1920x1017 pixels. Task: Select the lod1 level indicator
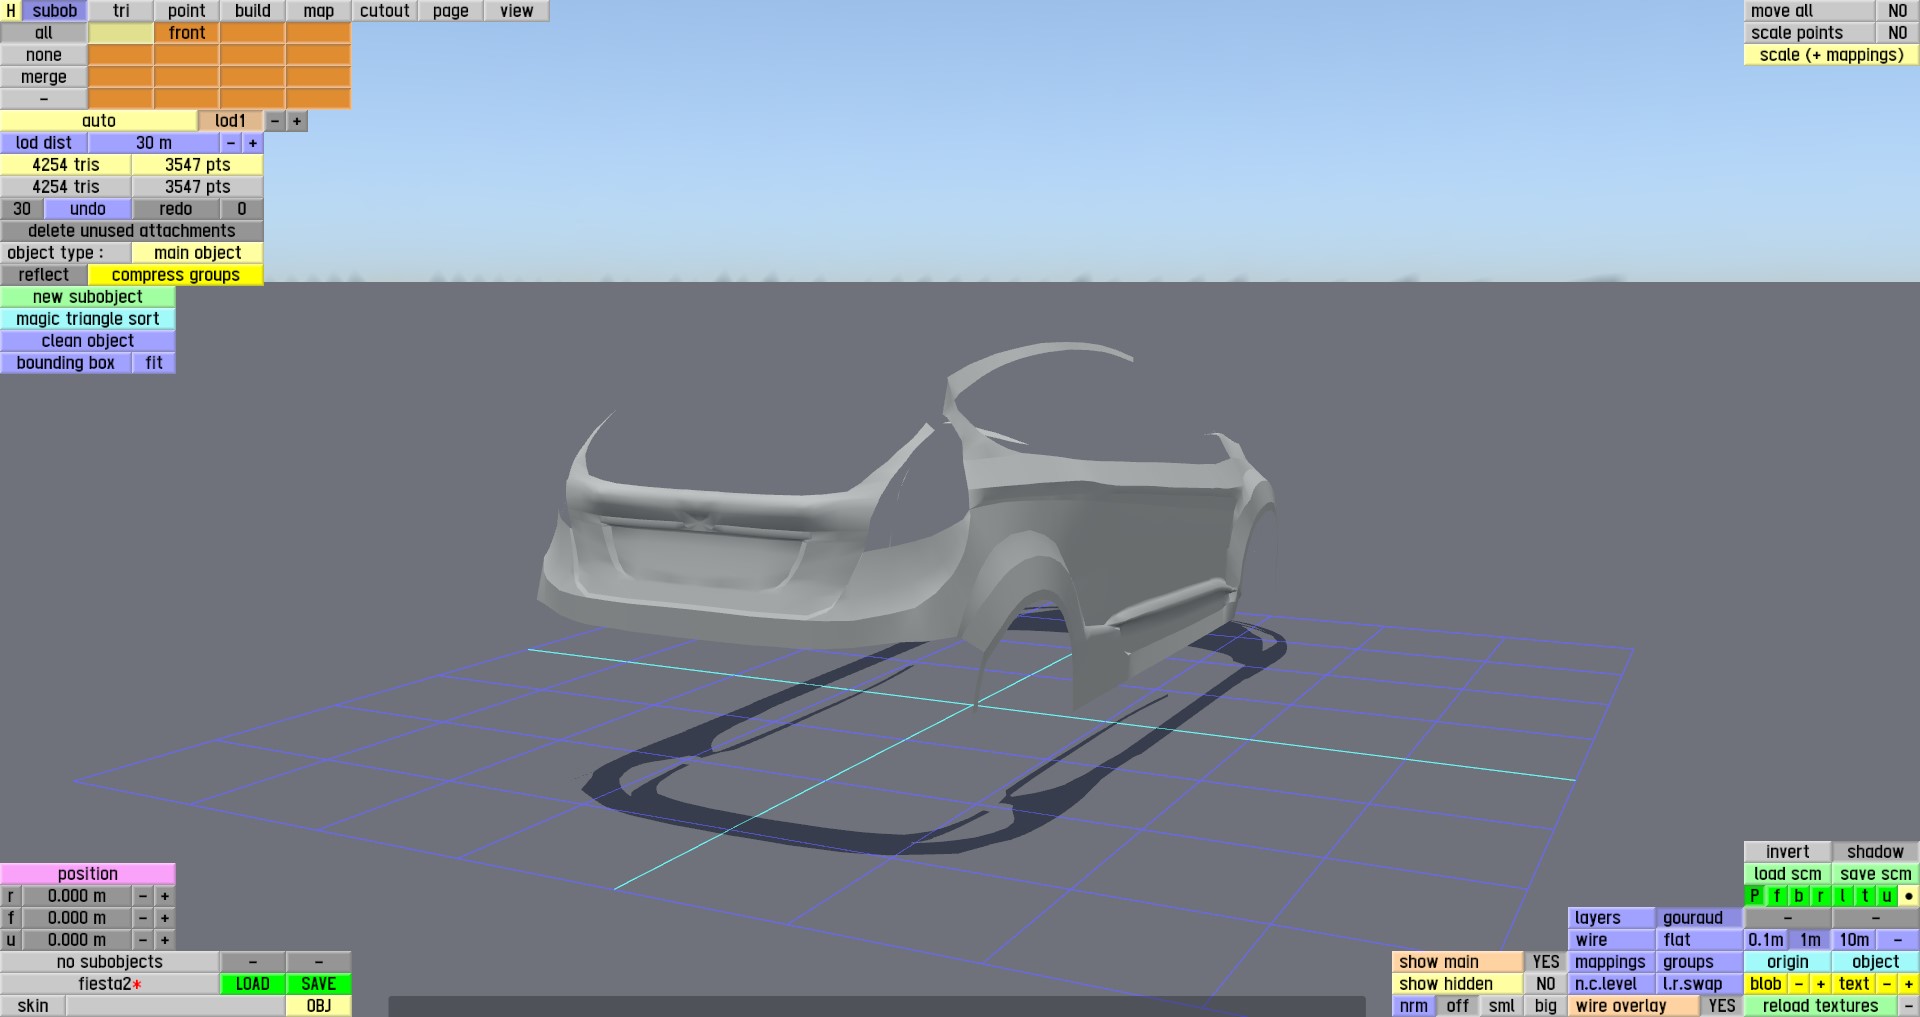(231, 121)
